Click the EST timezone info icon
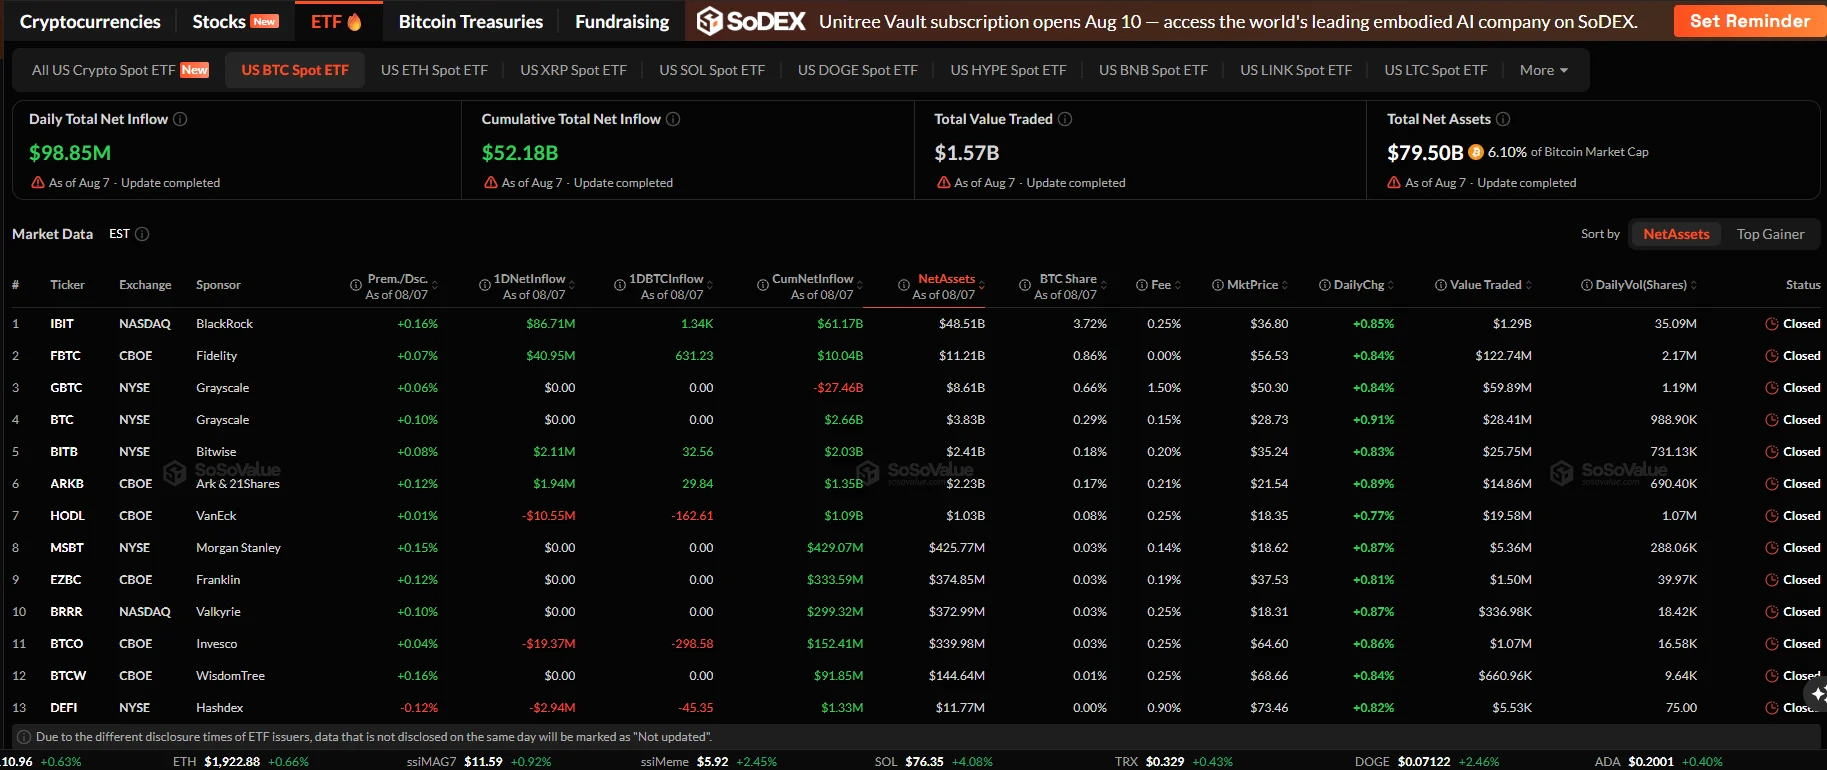The width and height of the screenshot is (1827, 770). pos(142,234)
